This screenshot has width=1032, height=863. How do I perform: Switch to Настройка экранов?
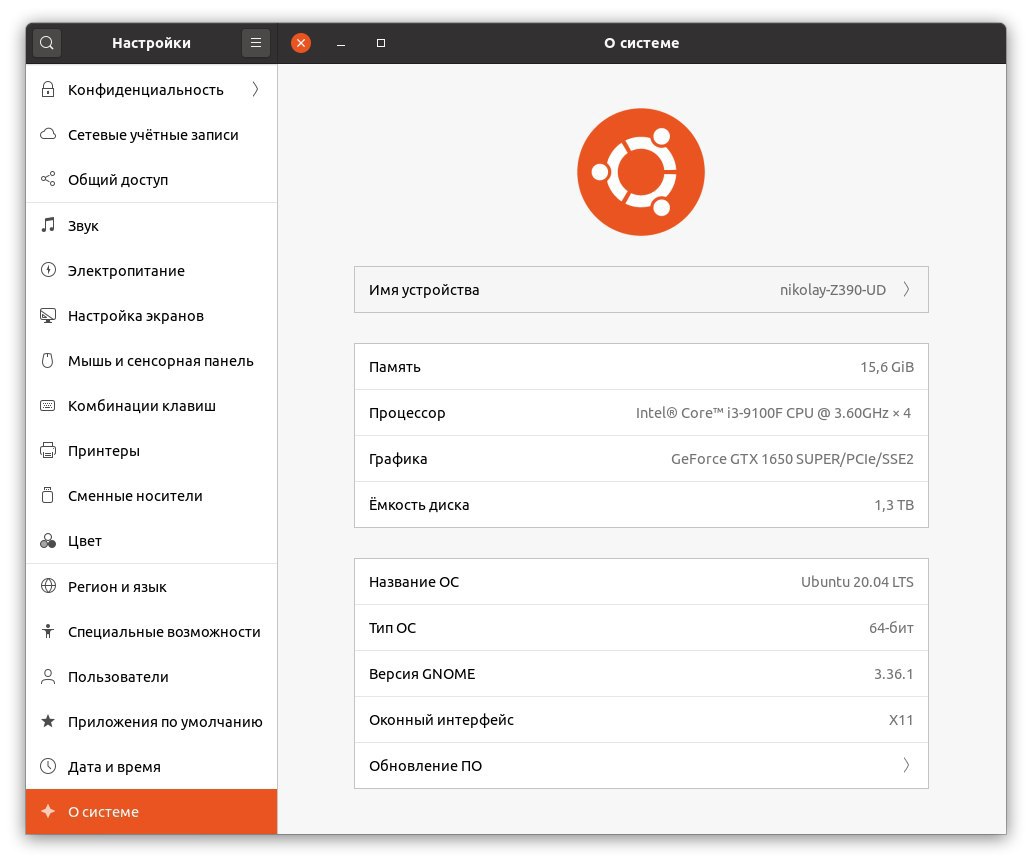click(x=151, y=315)
